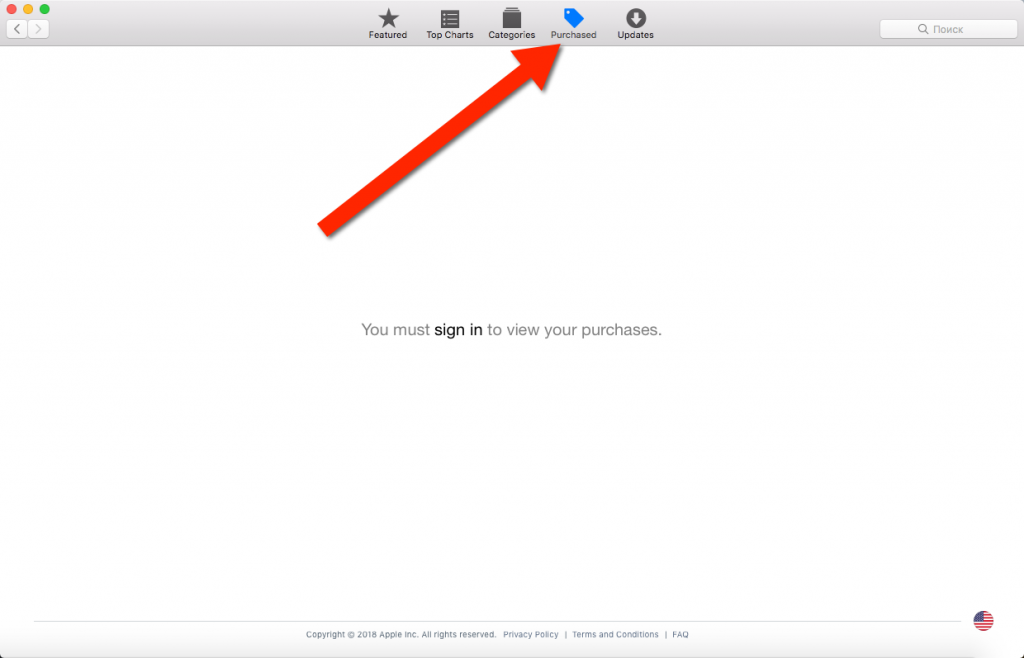1024x658 pixels.
Task: Click the 'sign in' link
Action: (x=458, y=330)
